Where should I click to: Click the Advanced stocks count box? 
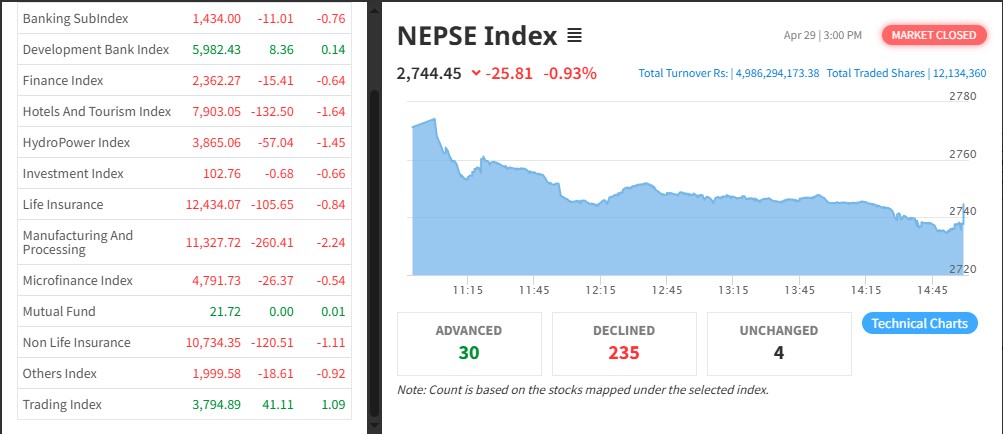click(469, 343)
